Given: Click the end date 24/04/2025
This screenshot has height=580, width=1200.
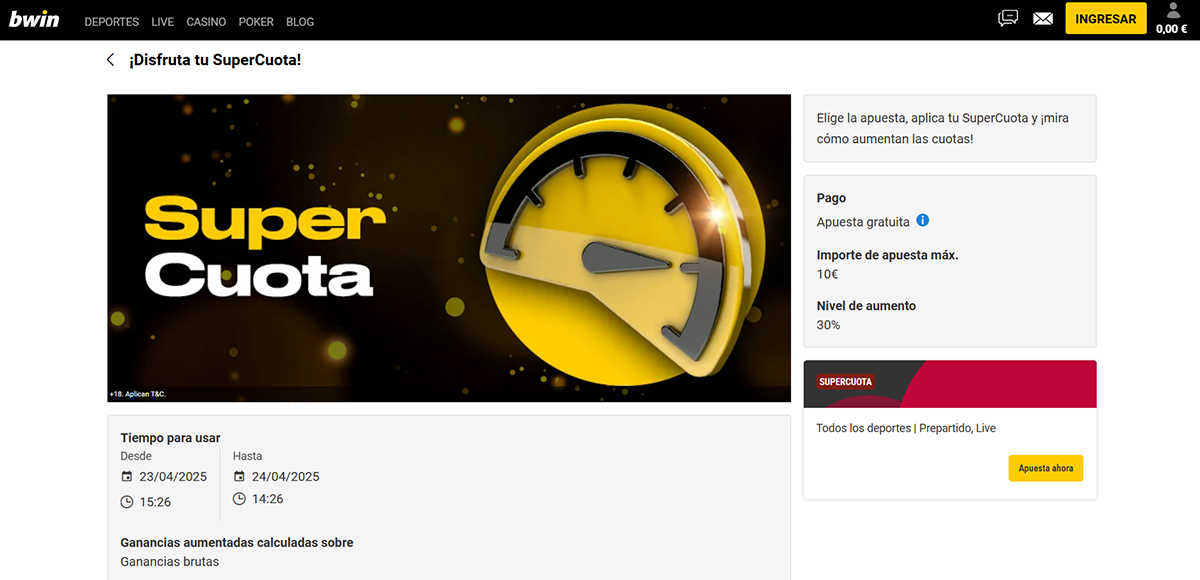Looking at the screenshot, I should pos(286,477).
